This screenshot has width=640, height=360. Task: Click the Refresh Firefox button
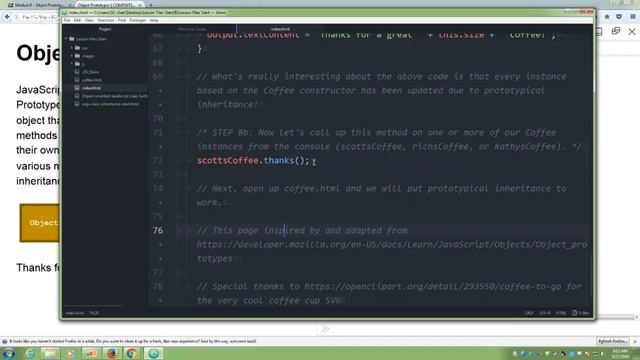(x=612, y=341)
